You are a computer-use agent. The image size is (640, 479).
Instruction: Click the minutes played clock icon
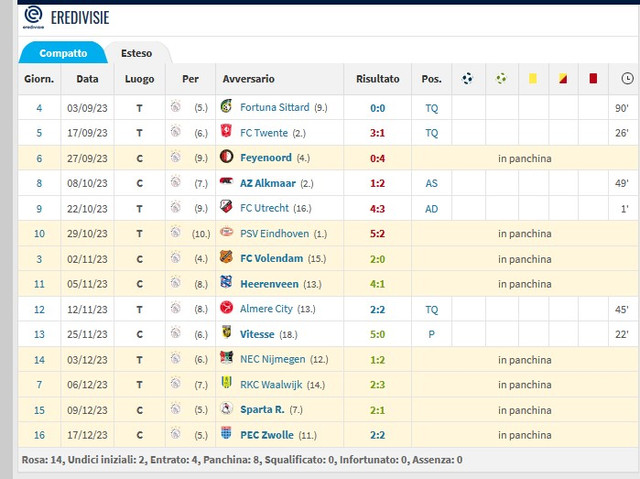pos(627,78)
